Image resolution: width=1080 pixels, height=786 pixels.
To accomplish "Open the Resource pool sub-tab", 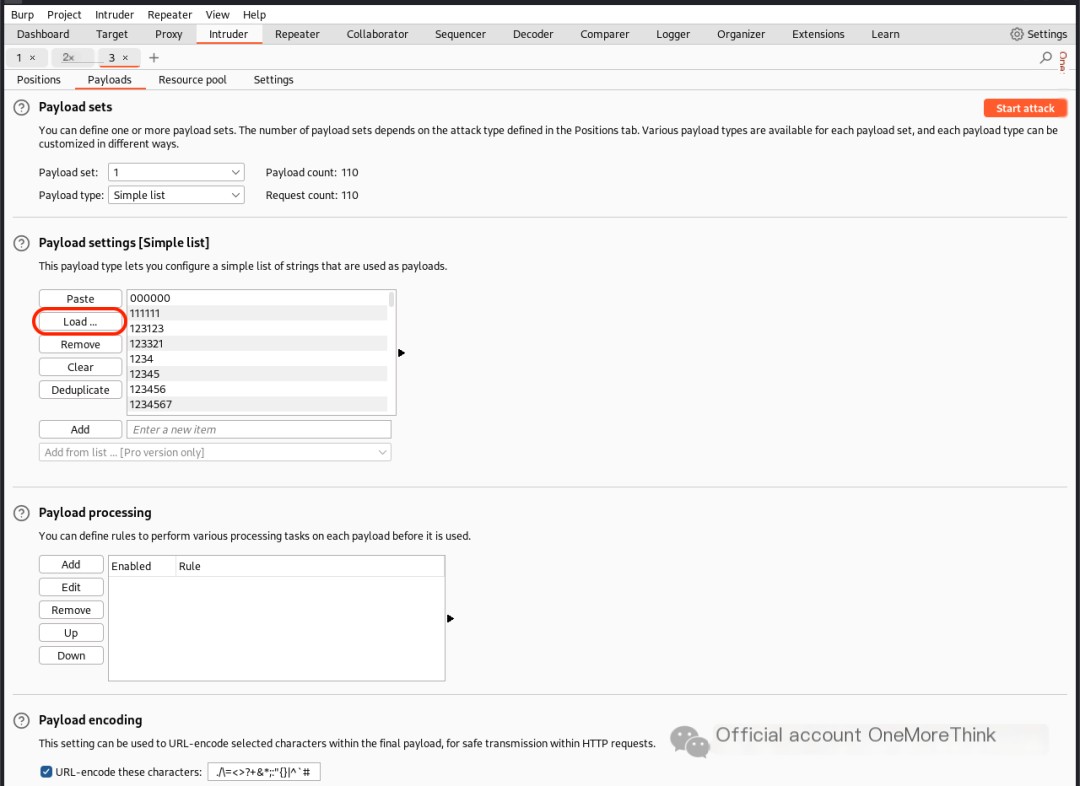I will (192, 80).
